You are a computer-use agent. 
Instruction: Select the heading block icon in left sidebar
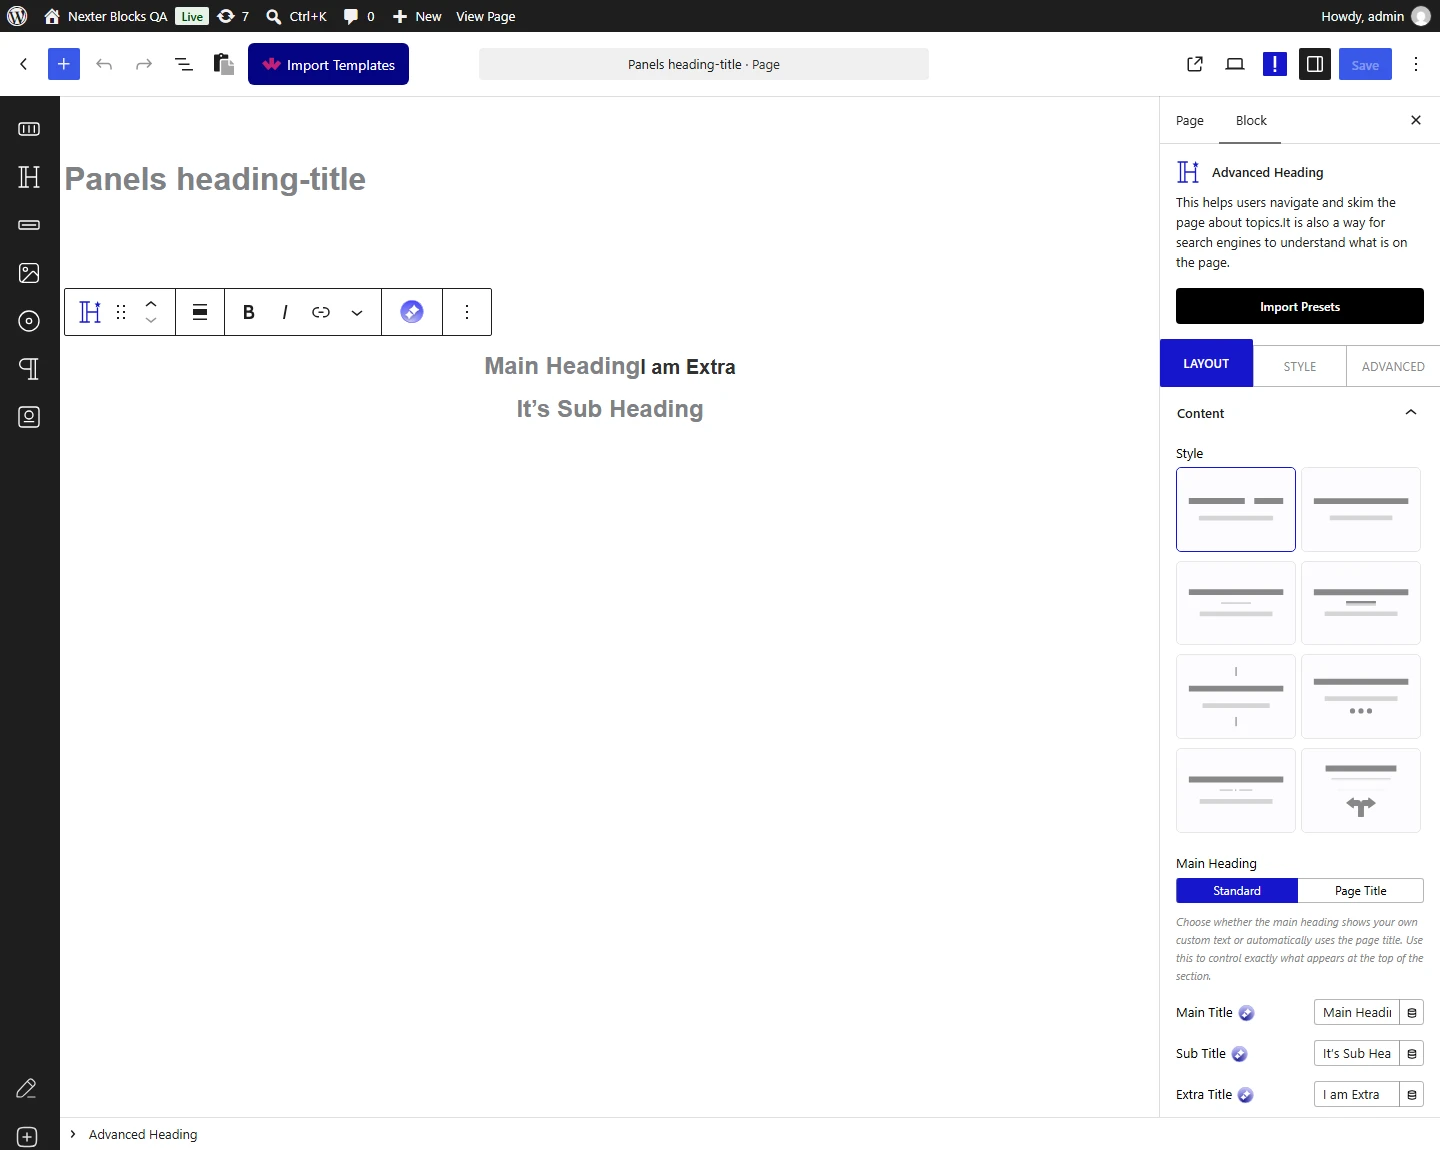(29, 177)
